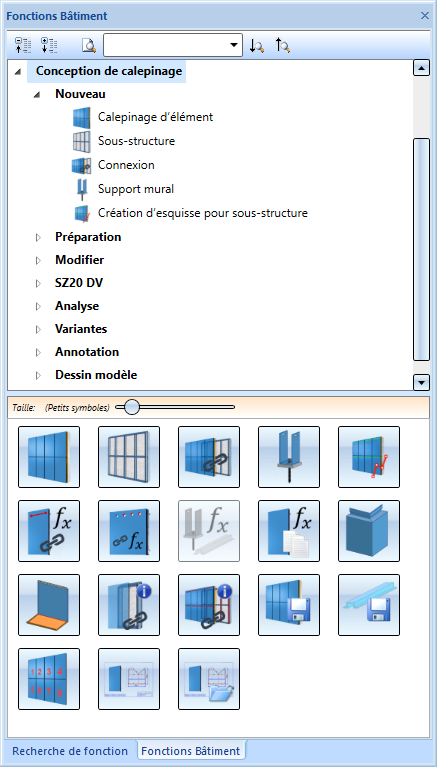Click the substructure chain info icon
Image resolution: width=437 pixels, height=767 pixels.
(129, 605)
